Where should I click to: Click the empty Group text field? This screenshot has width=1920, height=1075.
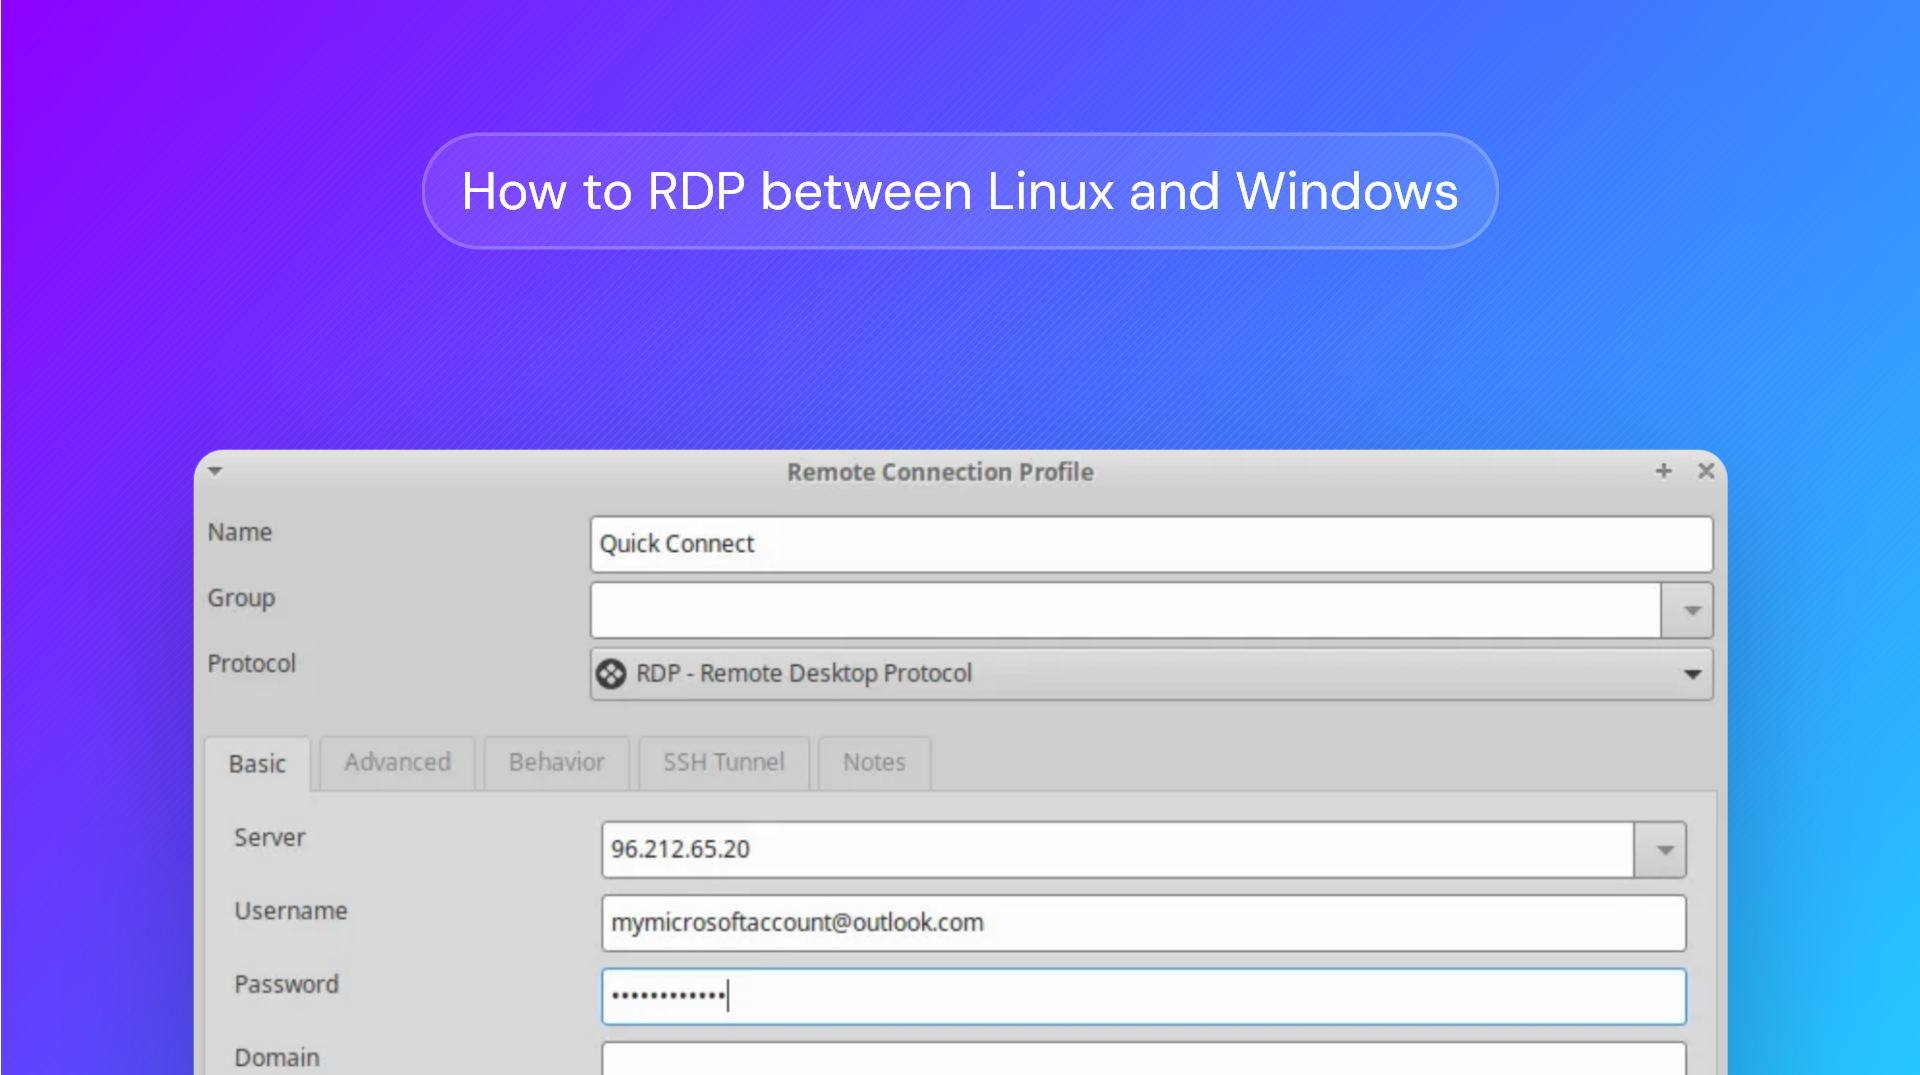click(x=1126, y=610)
